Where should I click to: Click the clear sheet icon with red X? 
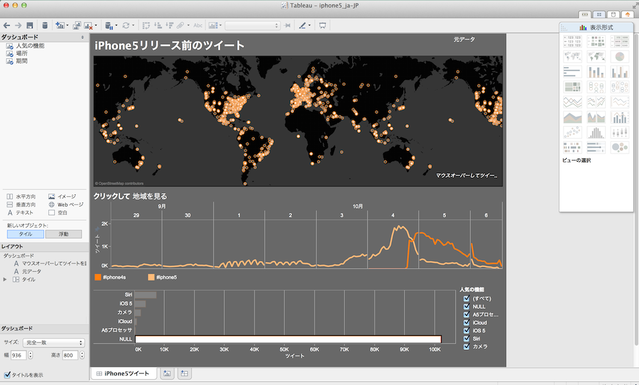pyautogui.click(x=88, y=25)
